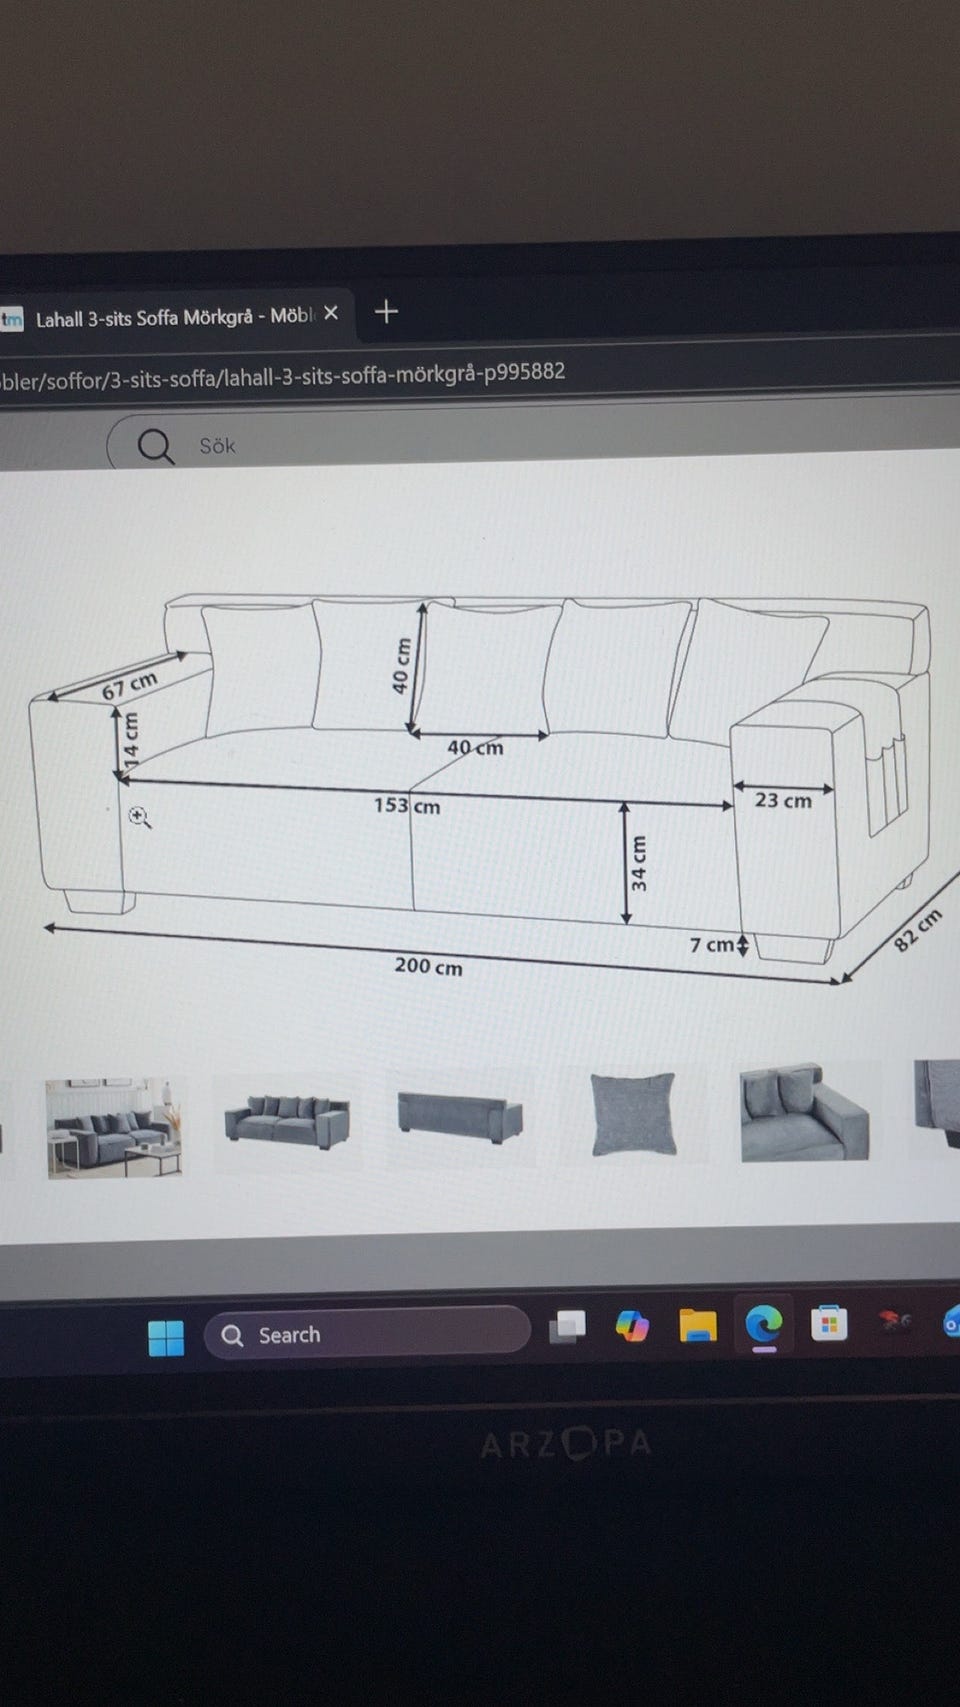Click the 200 cm width label
960x1707 pixels.
coord(428,966)
